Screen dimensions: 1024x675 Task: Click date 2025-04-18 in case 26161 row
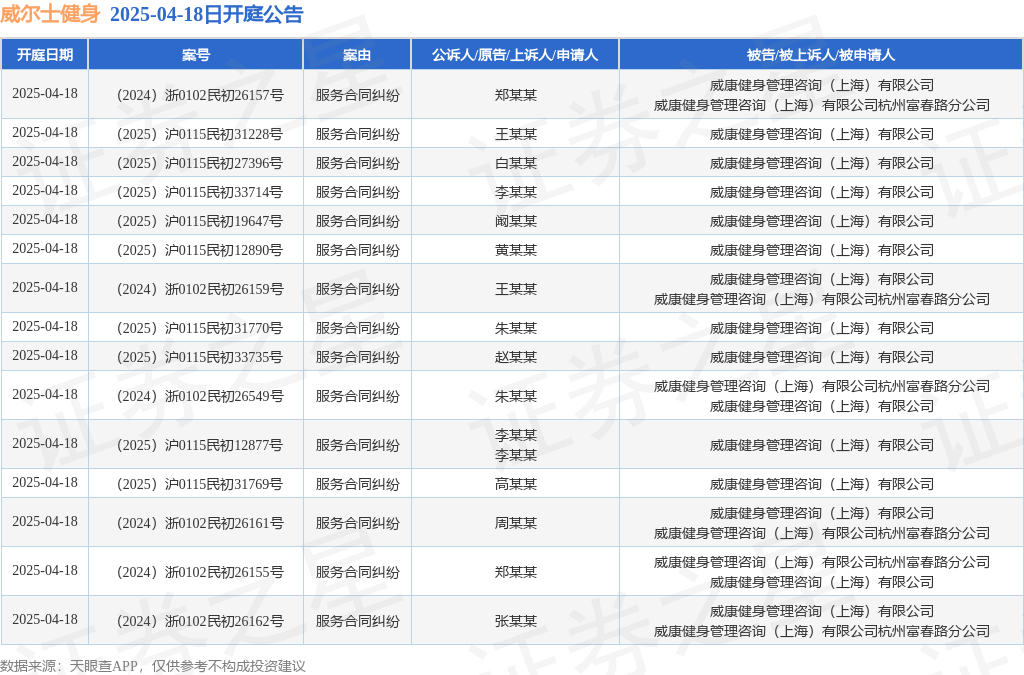tap(45, 522)
